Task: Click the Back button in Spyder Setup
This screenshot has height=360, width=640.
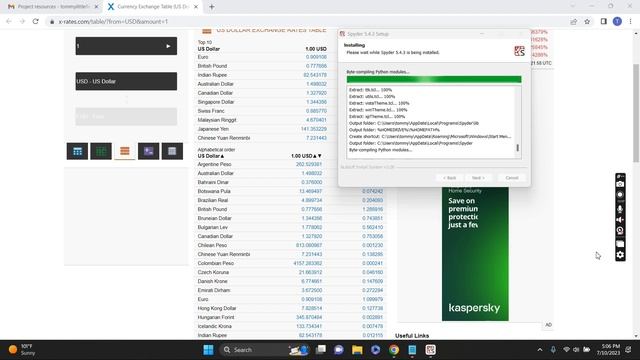Action: 449,178
